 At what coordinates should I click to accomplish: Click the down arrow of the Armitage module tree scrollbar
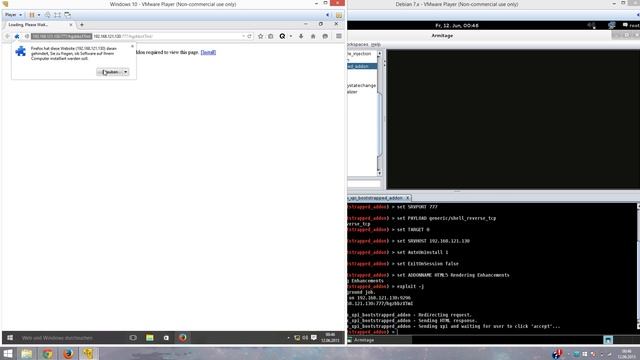point(379,173)
